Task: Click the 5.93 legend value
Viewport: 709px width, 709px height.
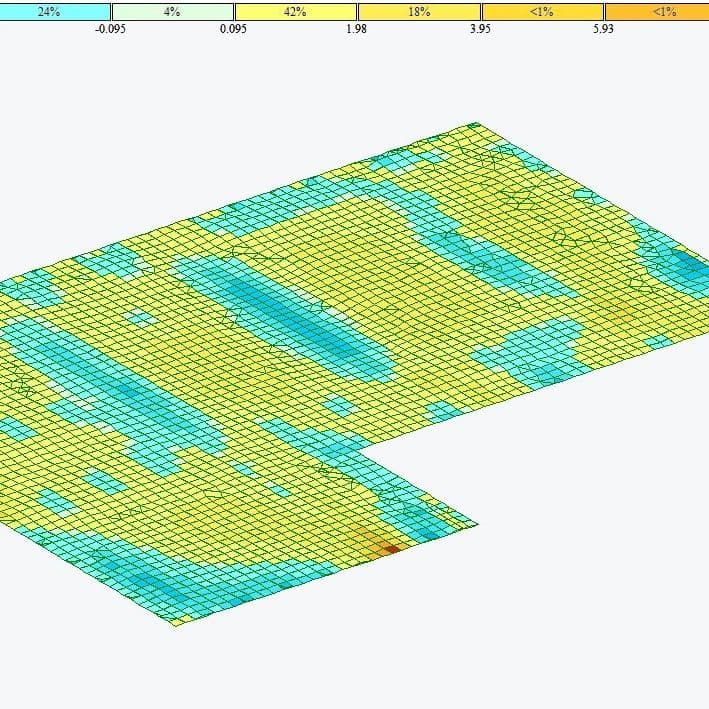Action: tap(603, 29)
